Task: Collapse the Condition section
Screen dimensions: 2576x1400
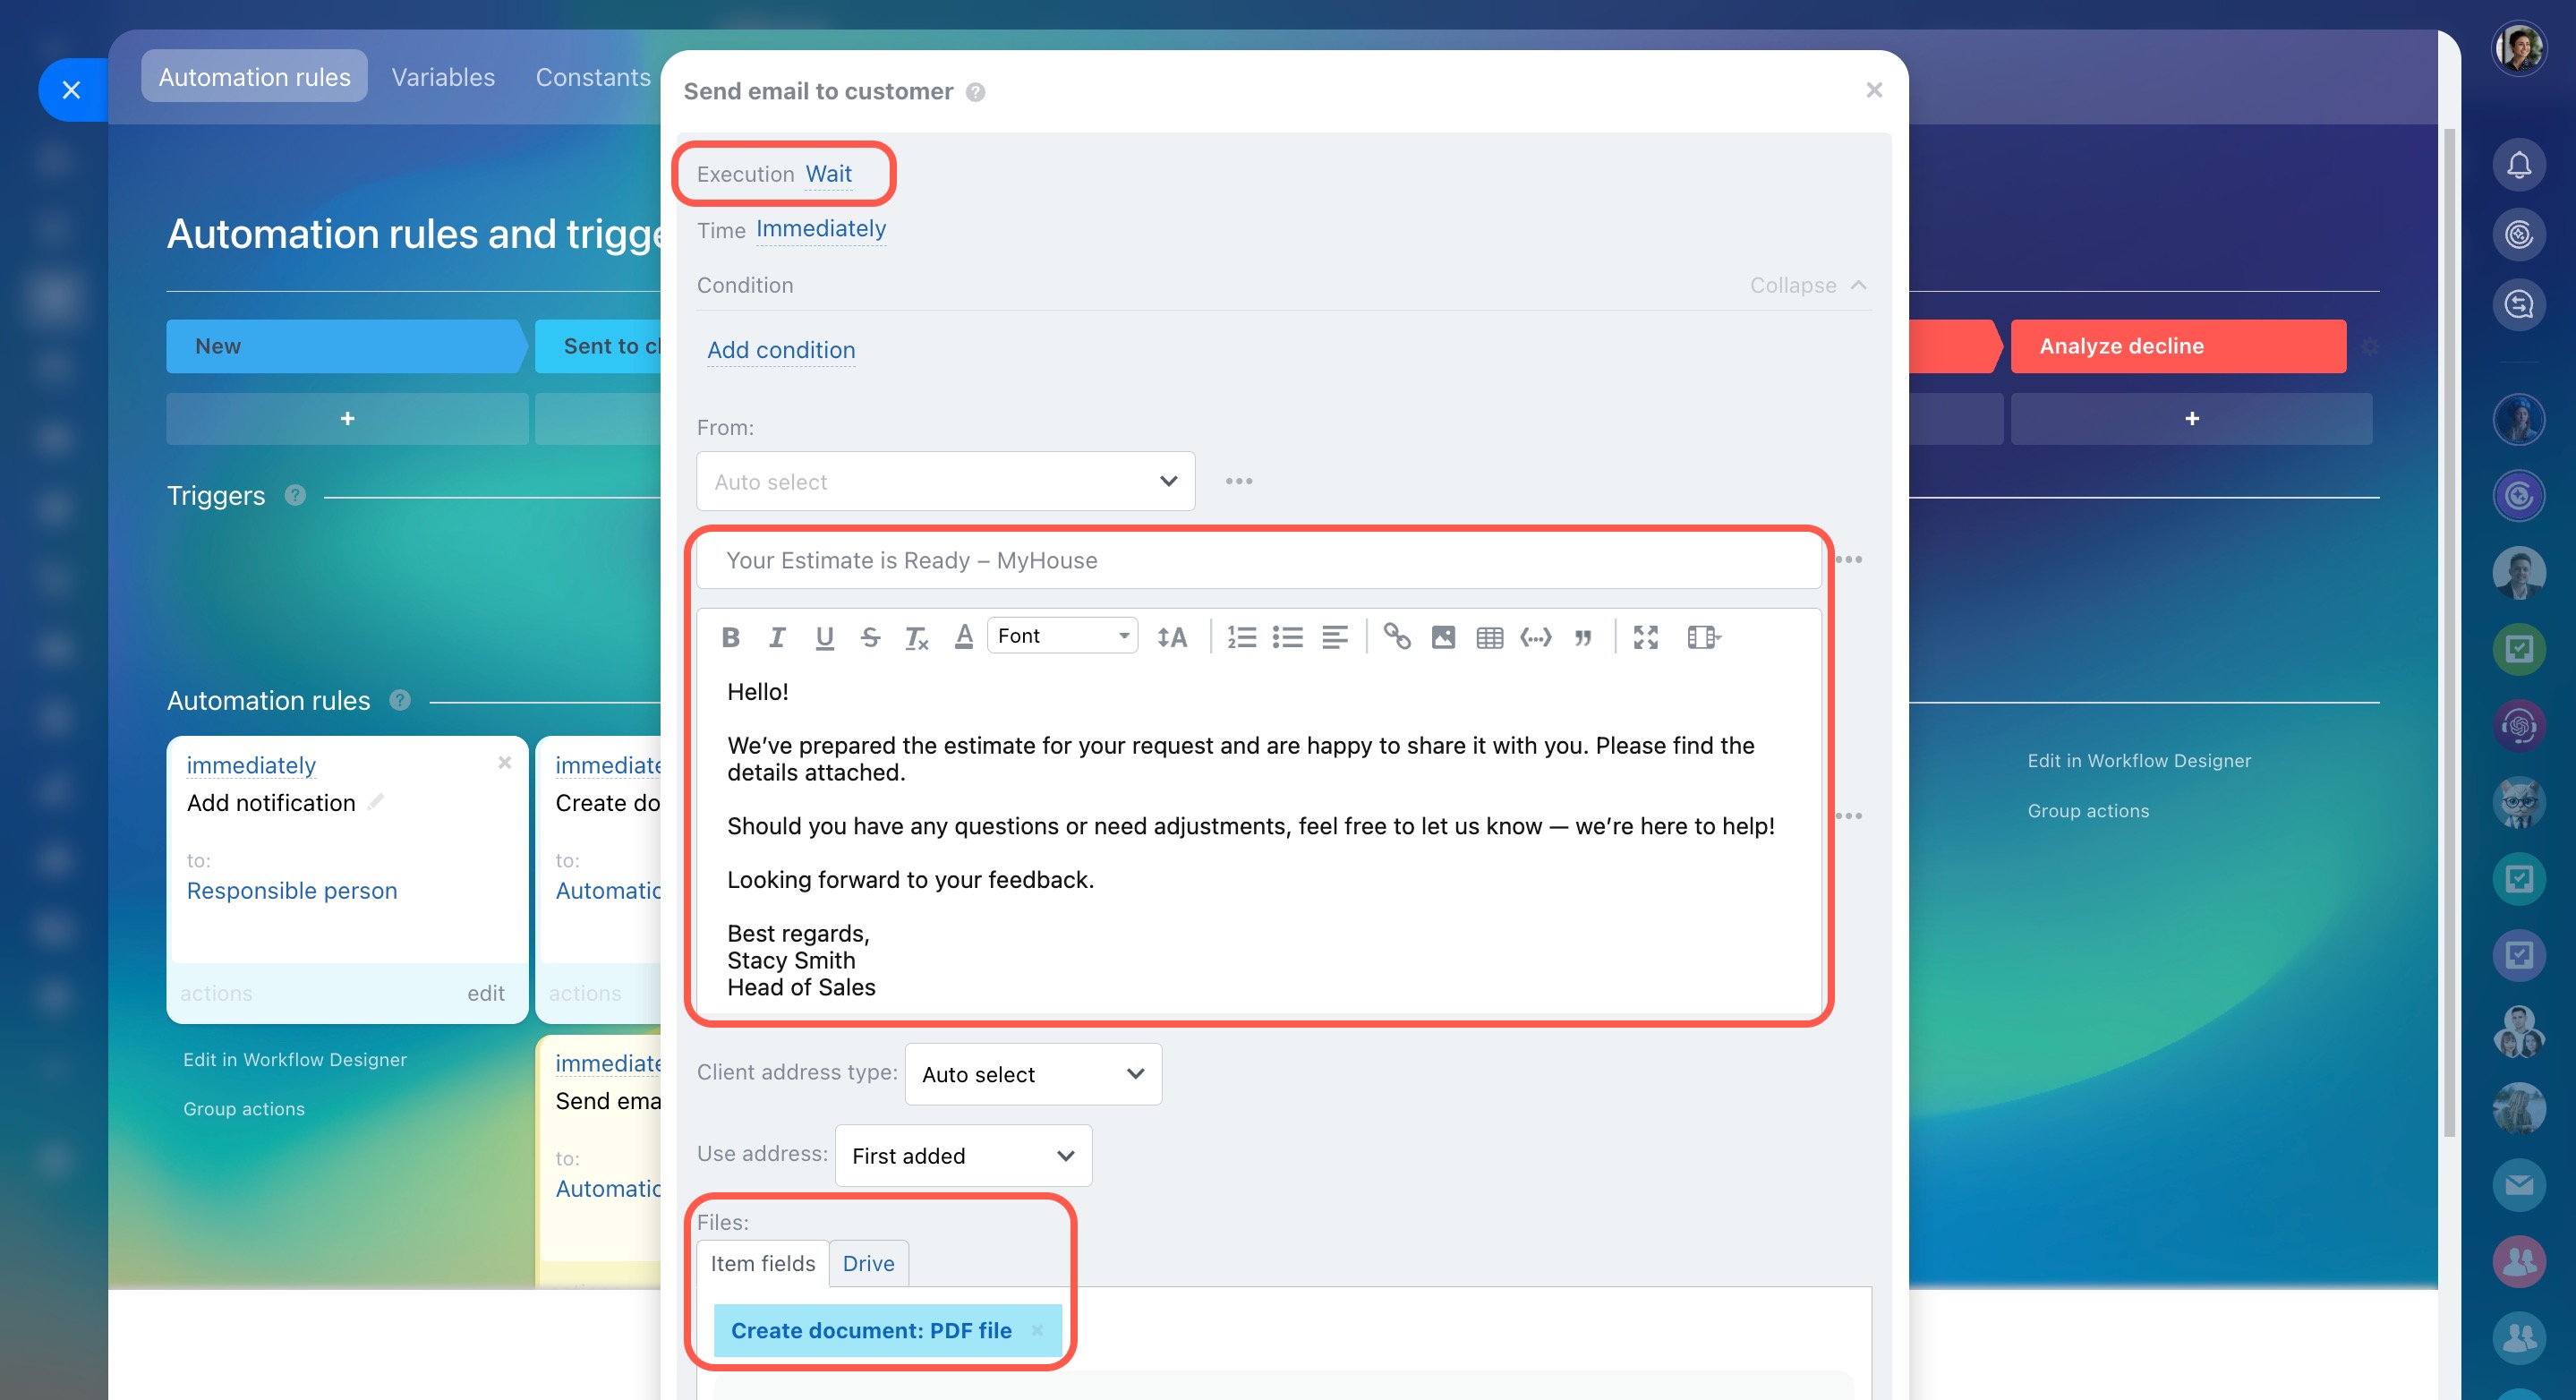Action: [1807, 285]
